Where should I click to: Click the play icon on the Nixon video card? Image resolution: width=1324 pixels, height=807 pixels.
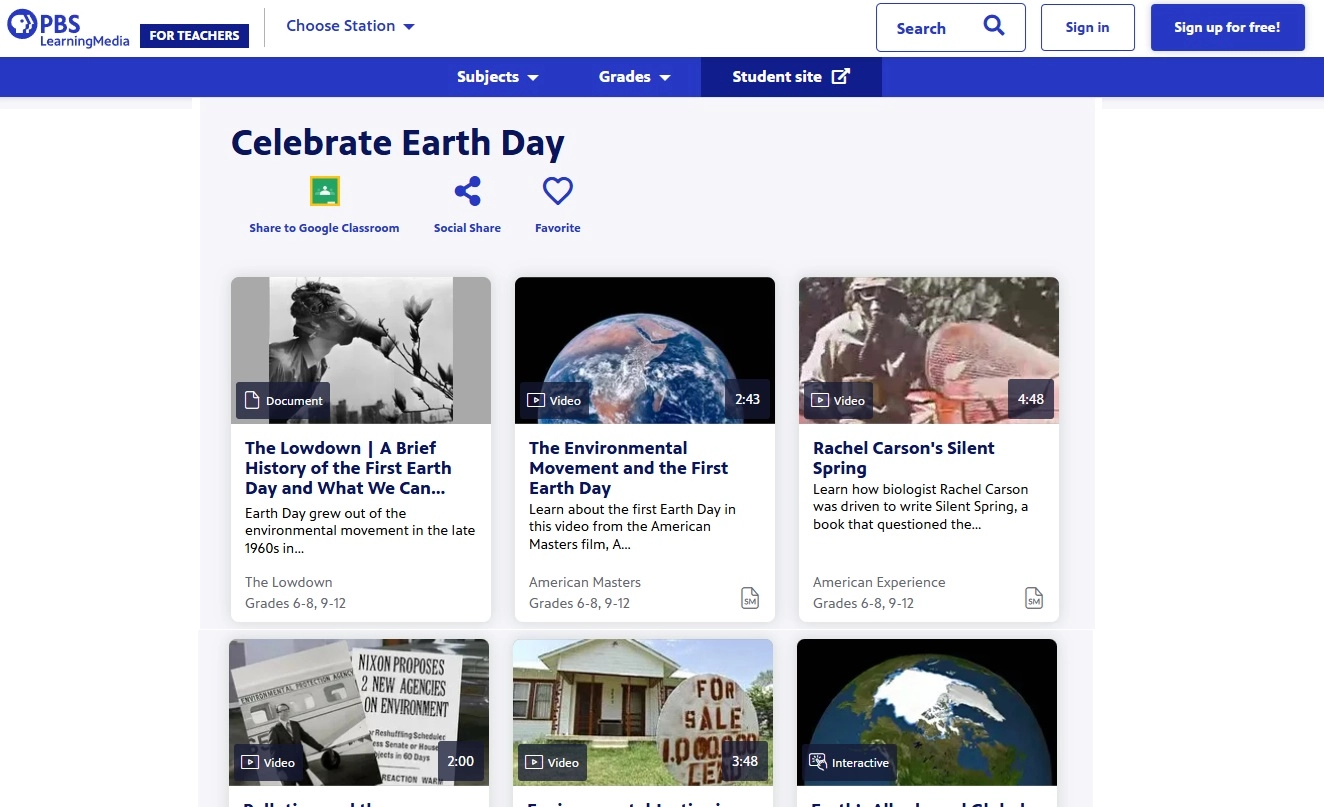pyautogui.click(x=250, y=761)
